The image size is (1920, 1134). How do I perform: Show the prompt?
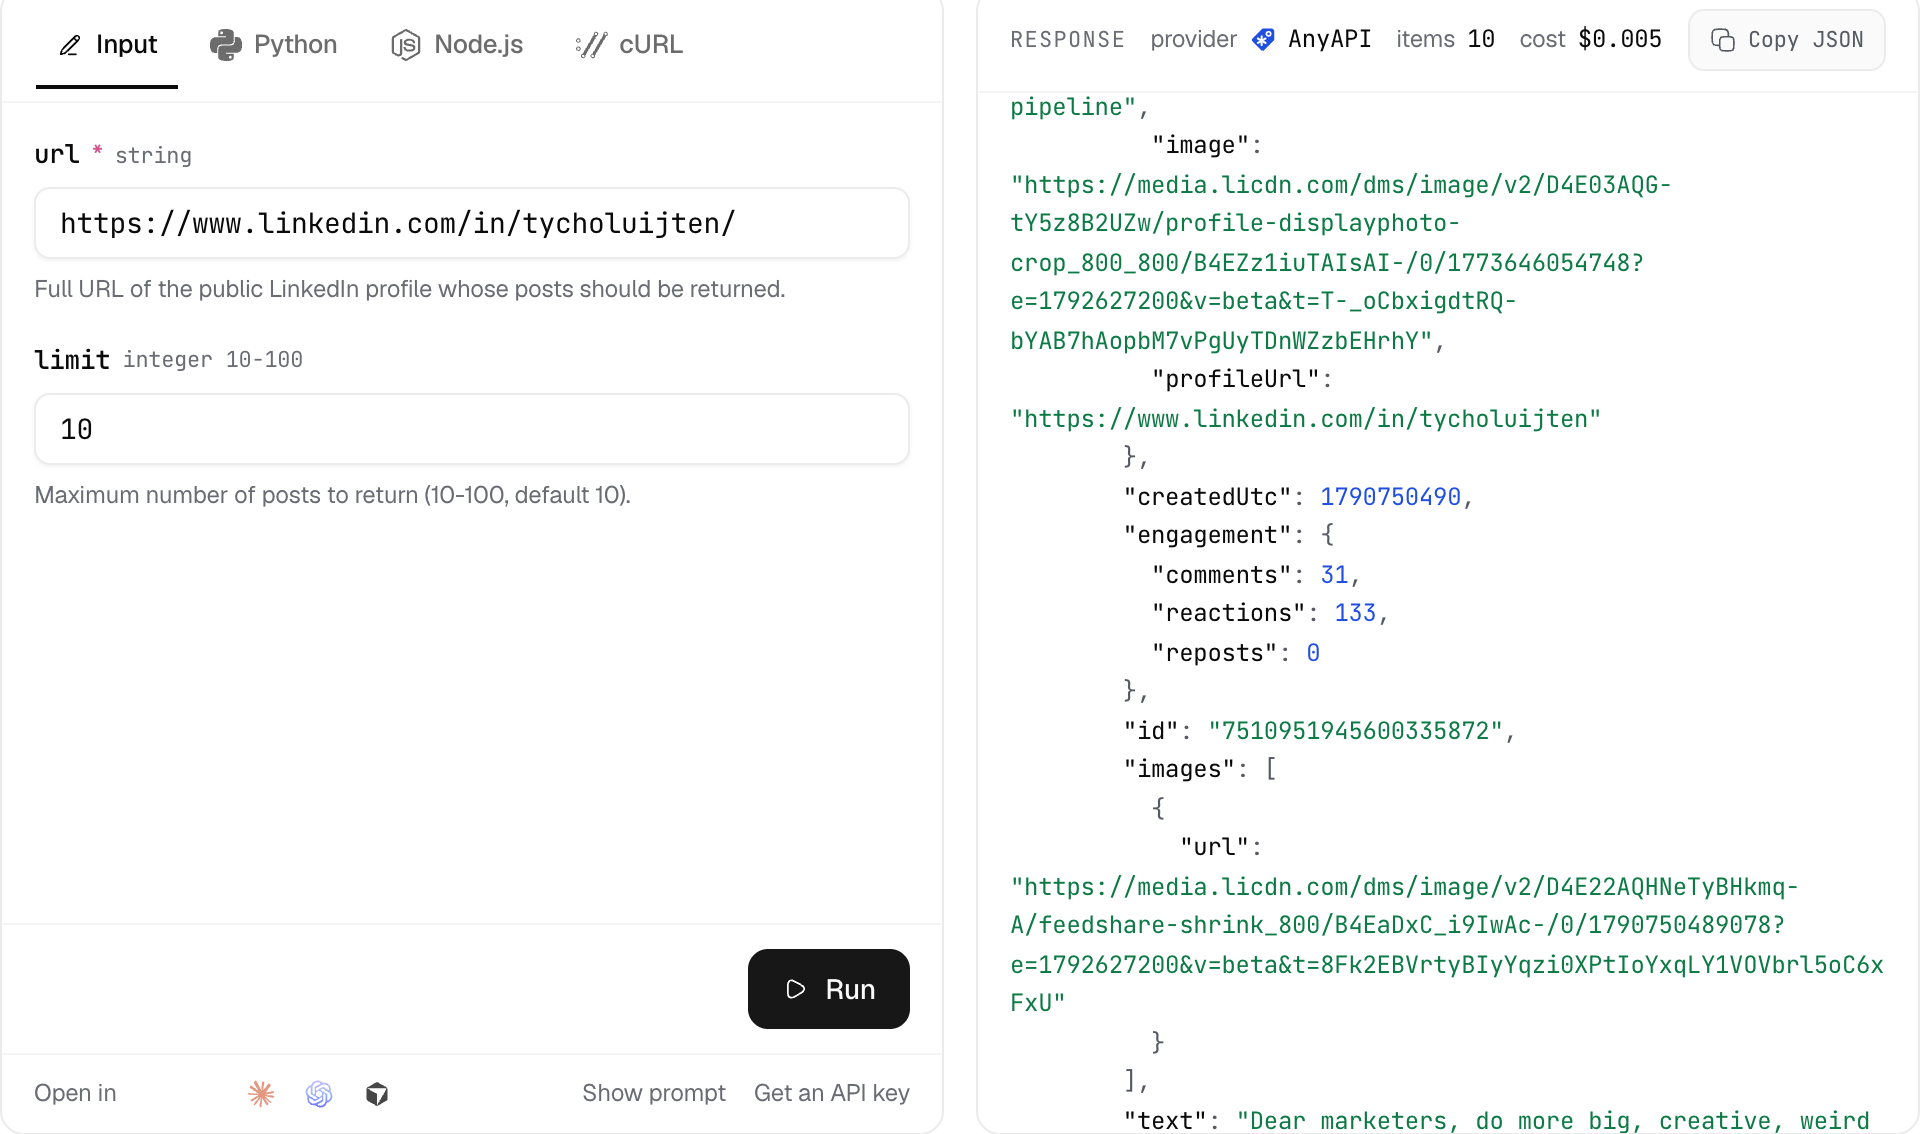pyautogui.click(x=654, y=1093)
